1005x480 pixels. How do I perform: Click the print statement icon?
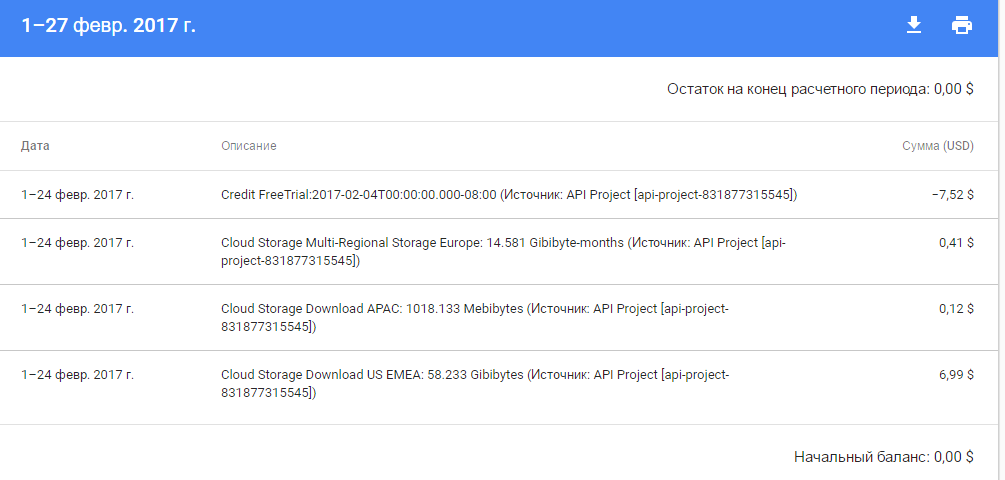pyautogui.click(x=962, y=25)
